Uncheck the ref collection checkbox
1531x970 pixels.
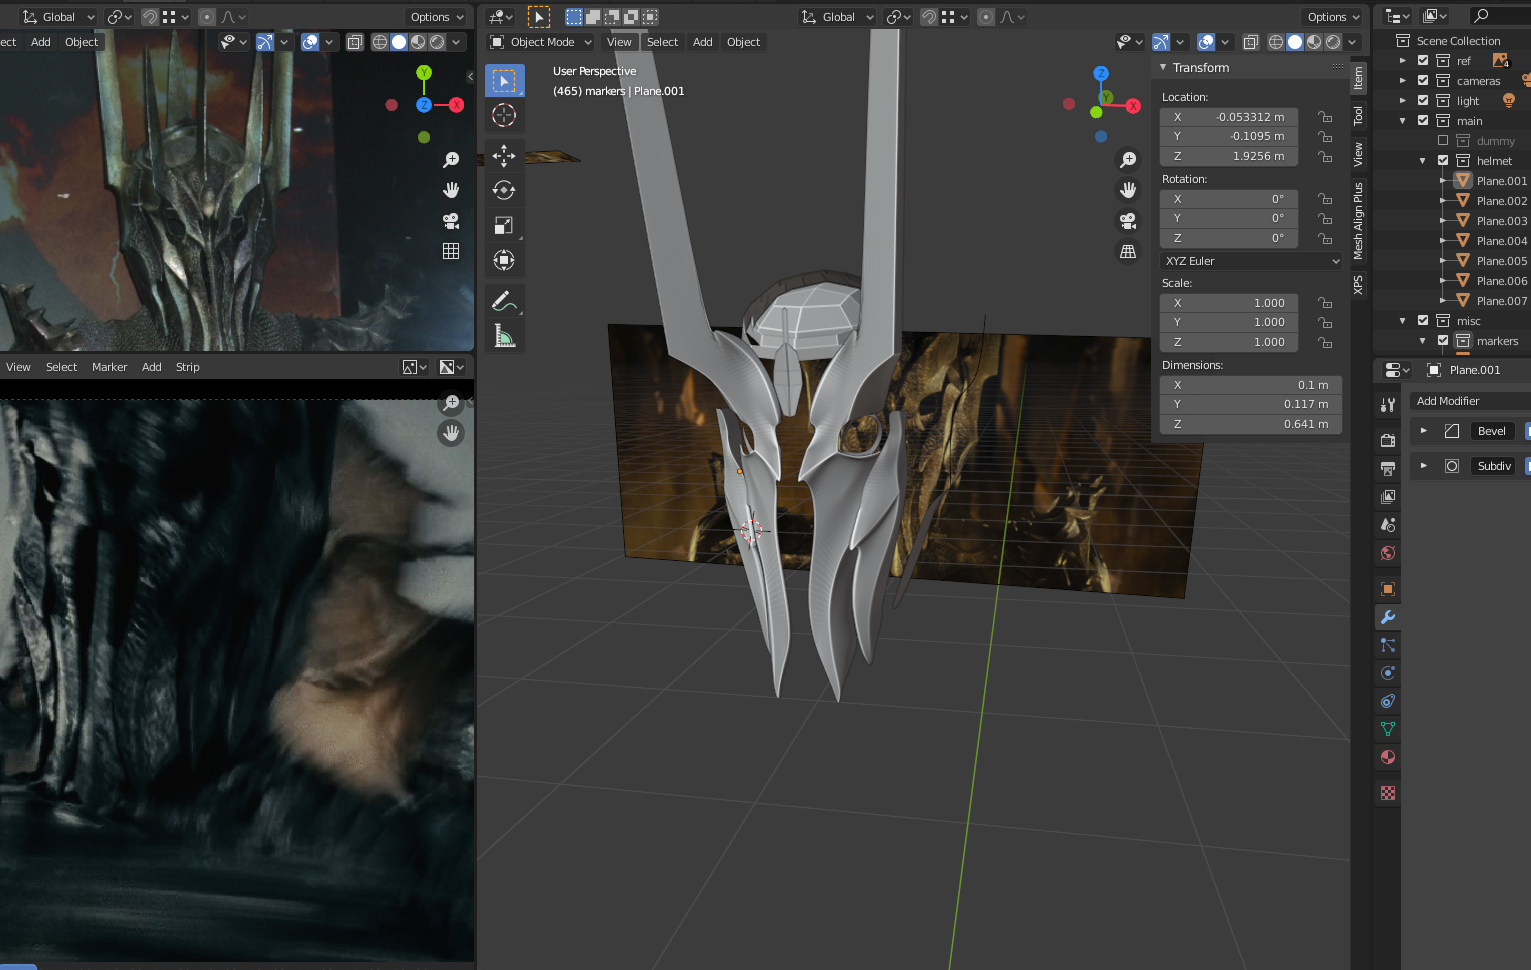click(1423, 61)
